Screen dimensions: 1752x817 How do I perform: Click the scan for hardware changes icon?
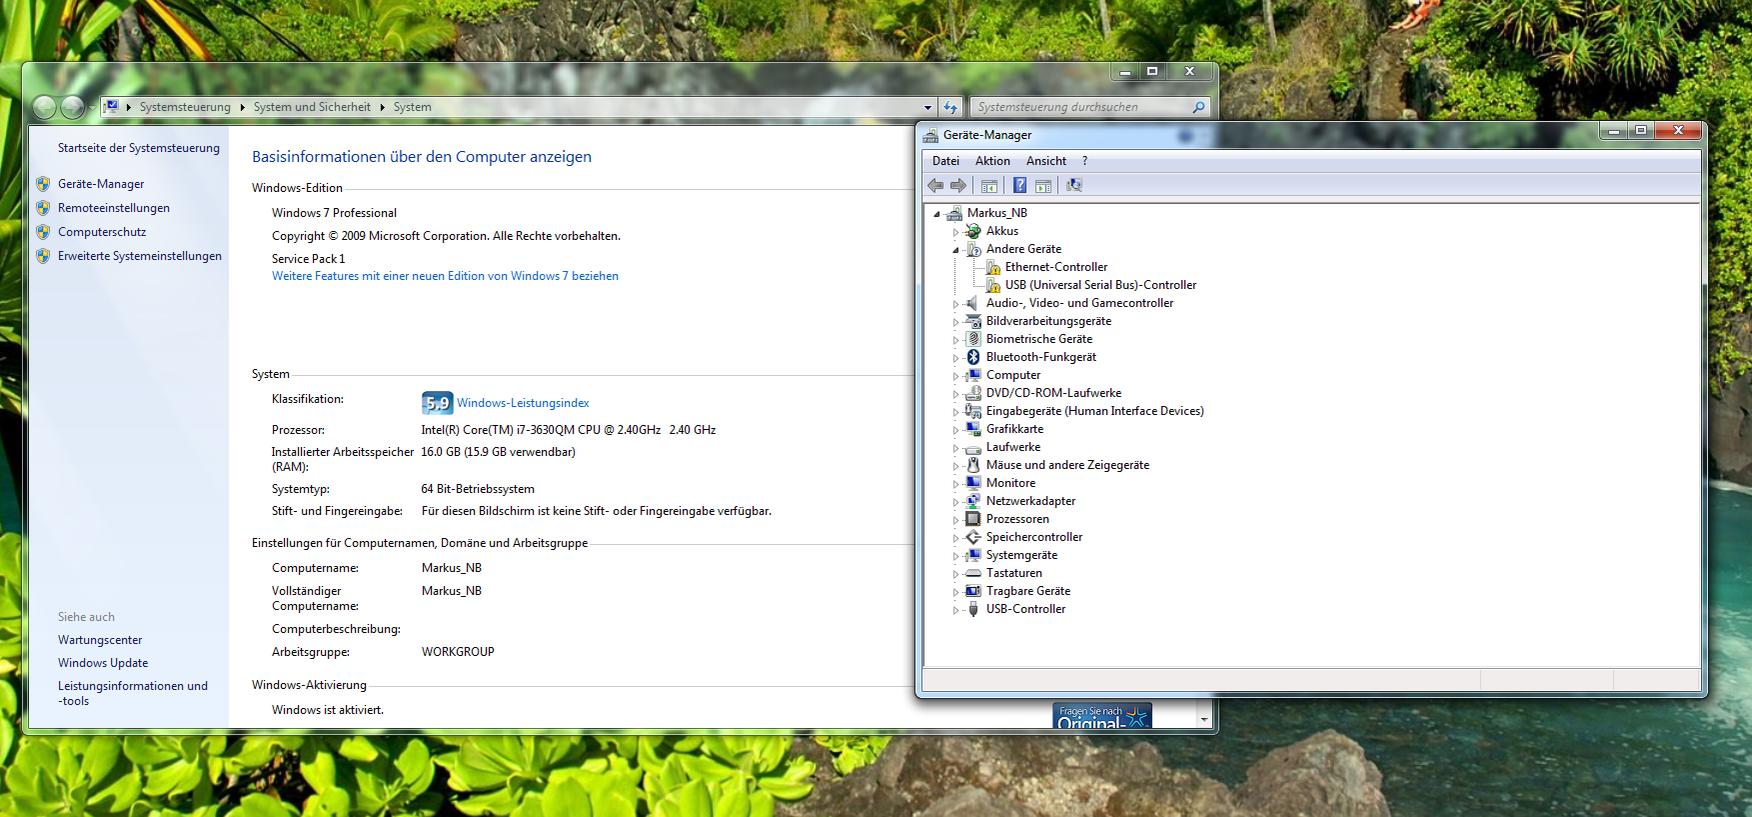[x=1074, y=185]
